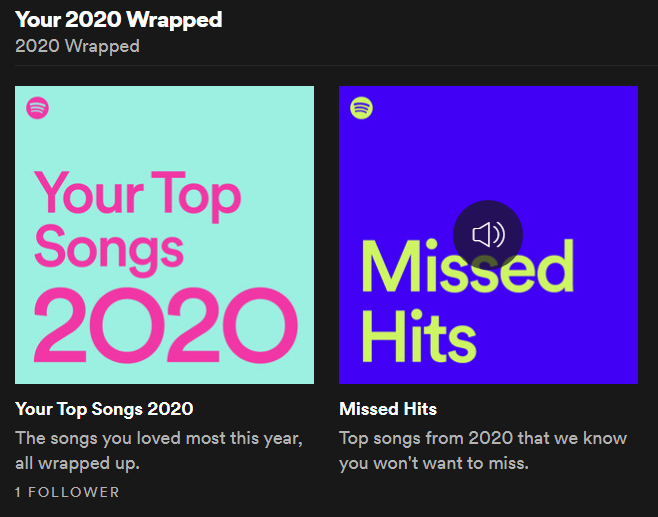Click the now-playing speaker icon on Missed Hits
This screenshot has height=517, width=658.
click(488, 235)
